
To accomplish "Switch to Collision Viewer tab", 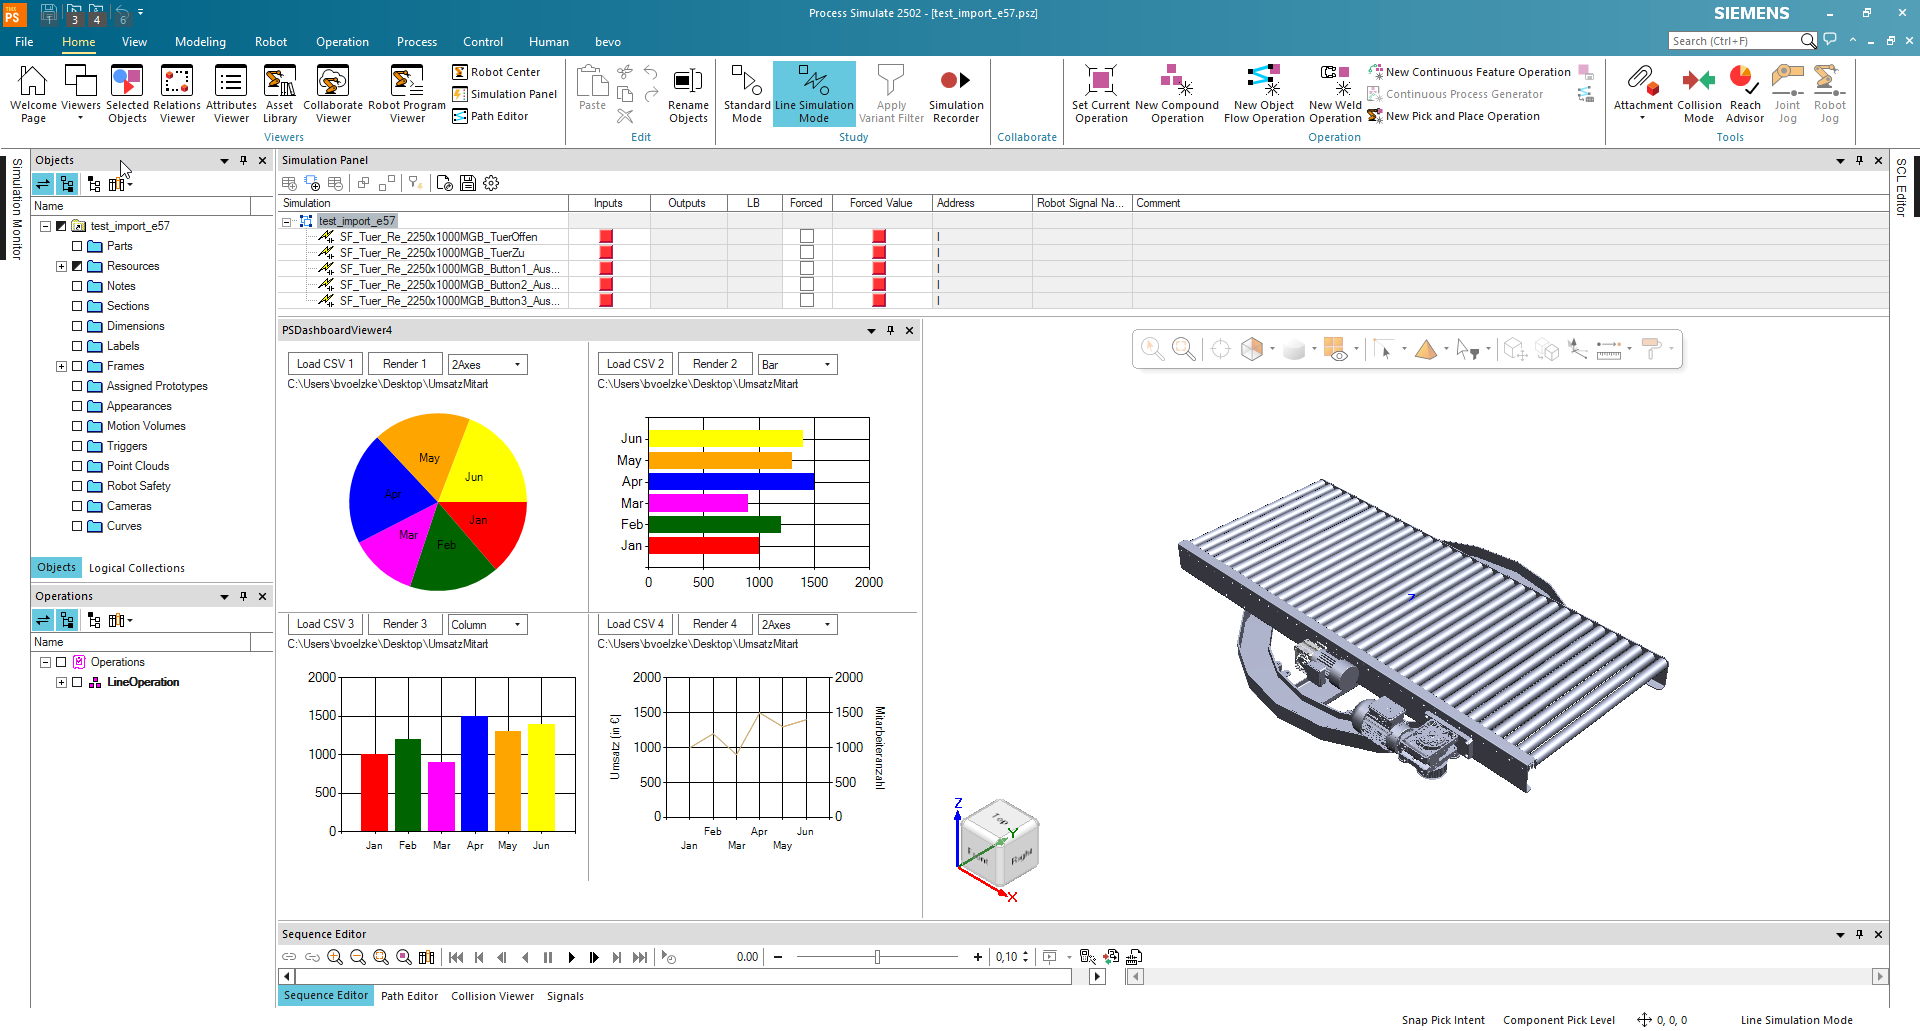I will 492,996.
